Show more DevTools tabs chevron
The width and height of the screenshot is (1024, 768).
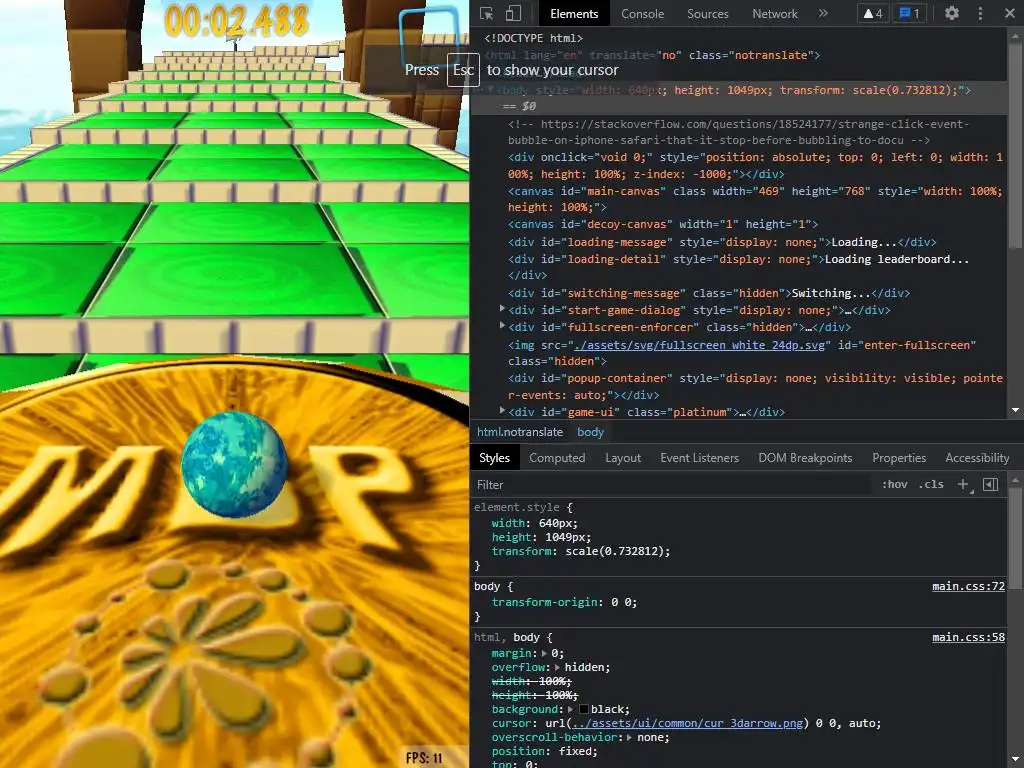(x=823, y=13)
